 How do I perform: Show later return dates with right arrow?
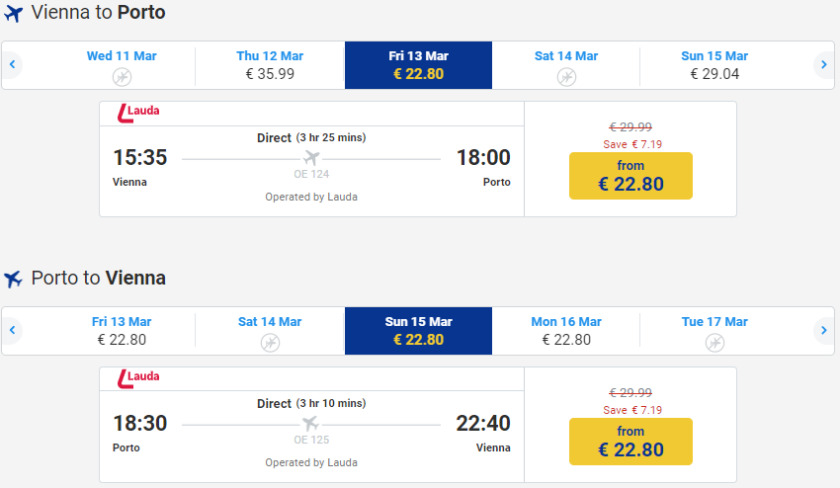[823, 330]
